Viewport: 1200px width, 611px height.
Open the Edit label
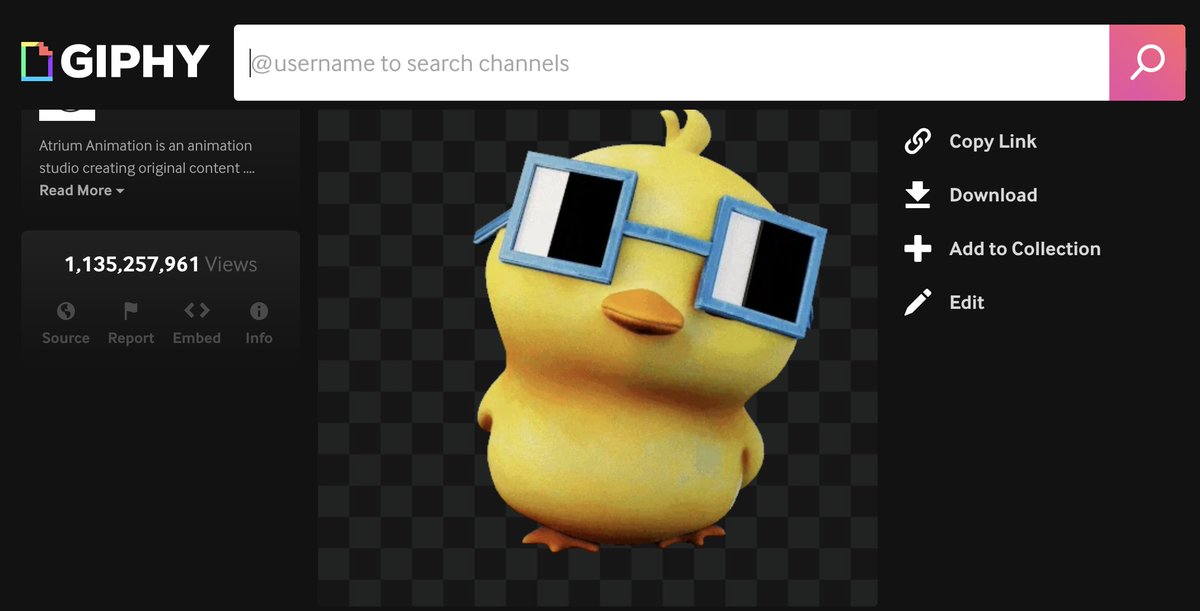[x=967, y=302]
